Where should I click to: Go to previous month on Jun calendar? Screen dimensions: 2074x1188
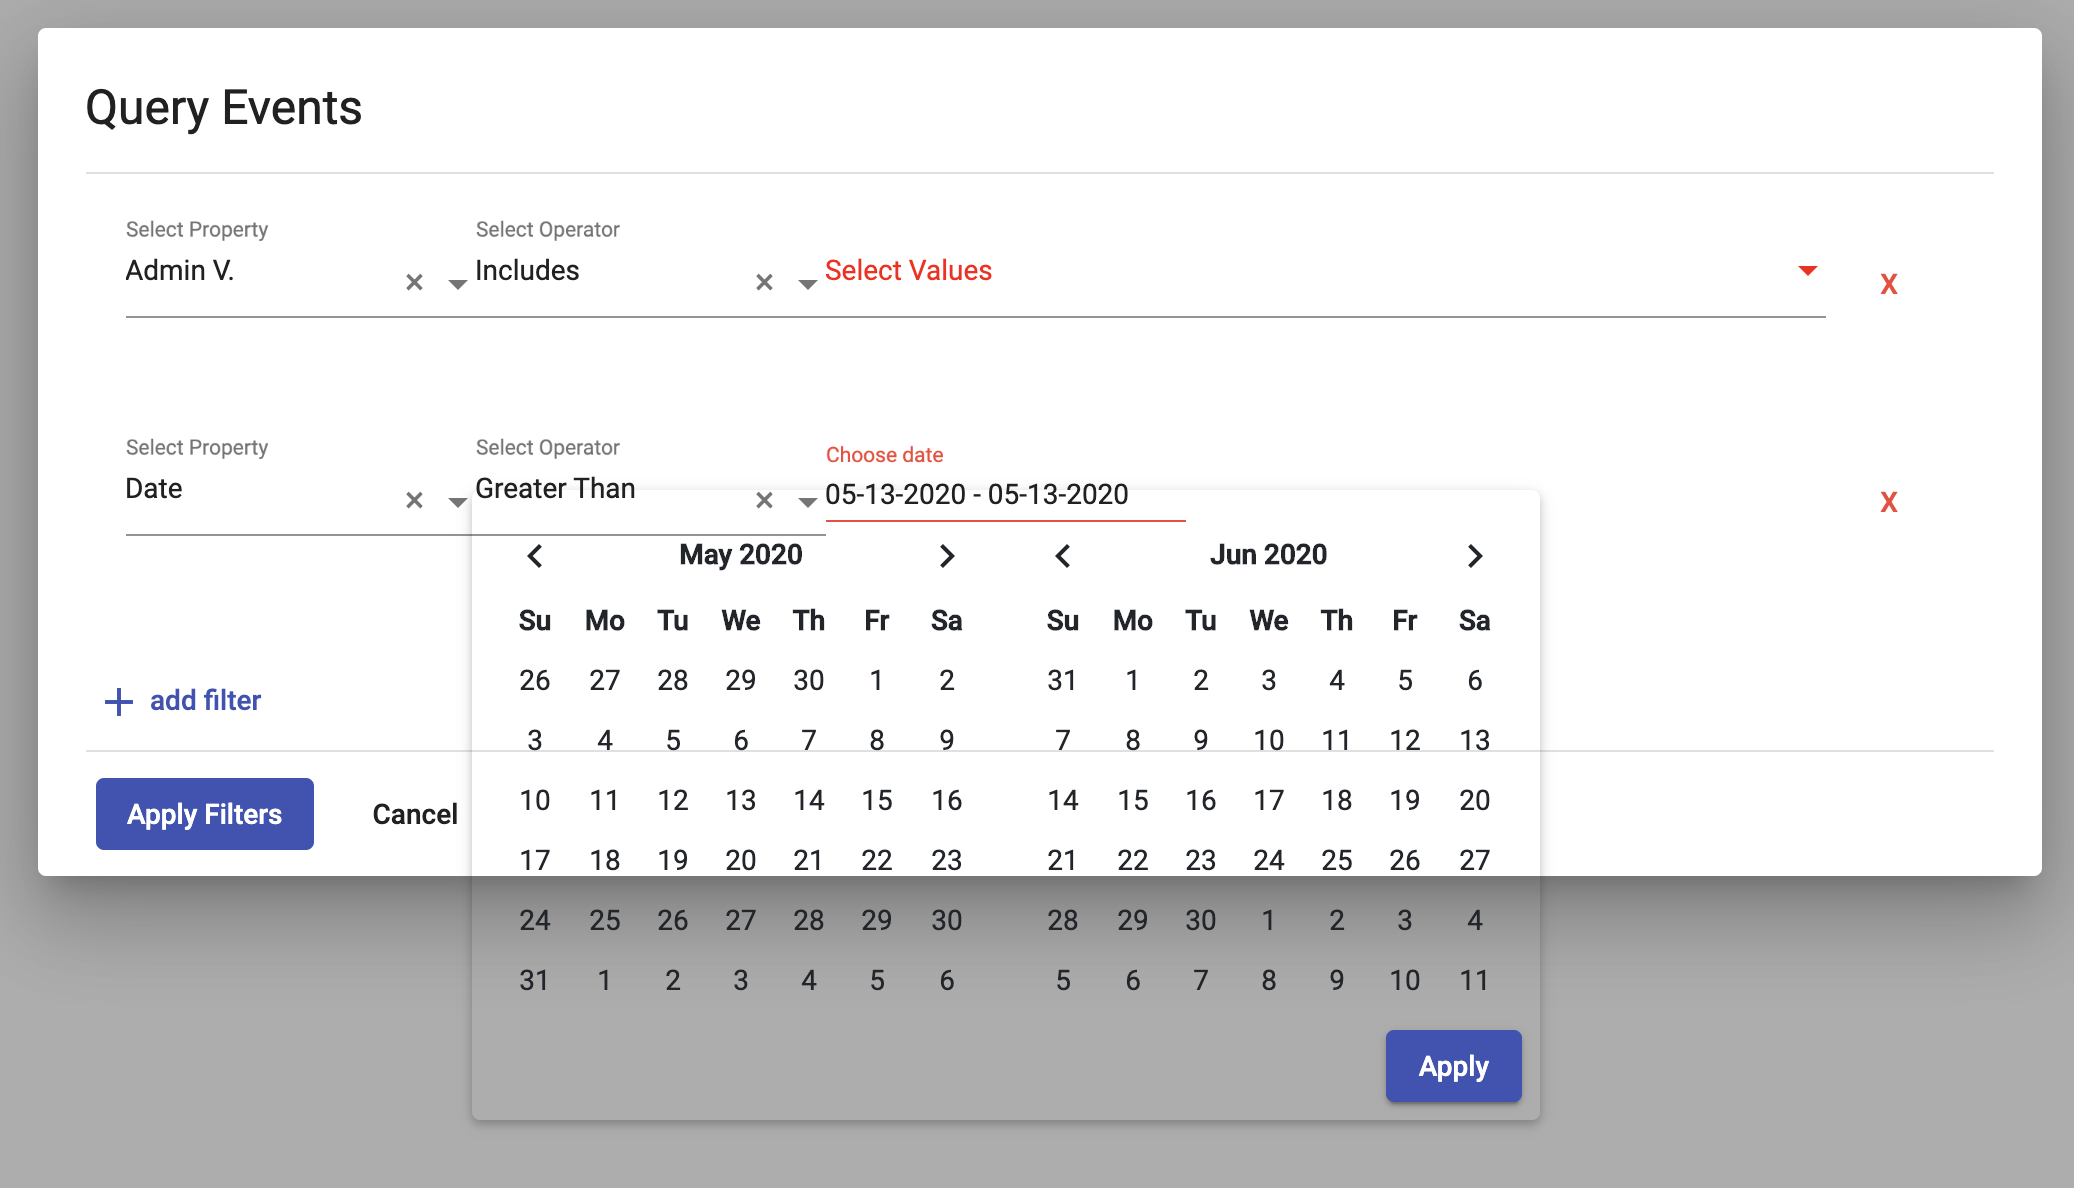tap(1063, 556)
